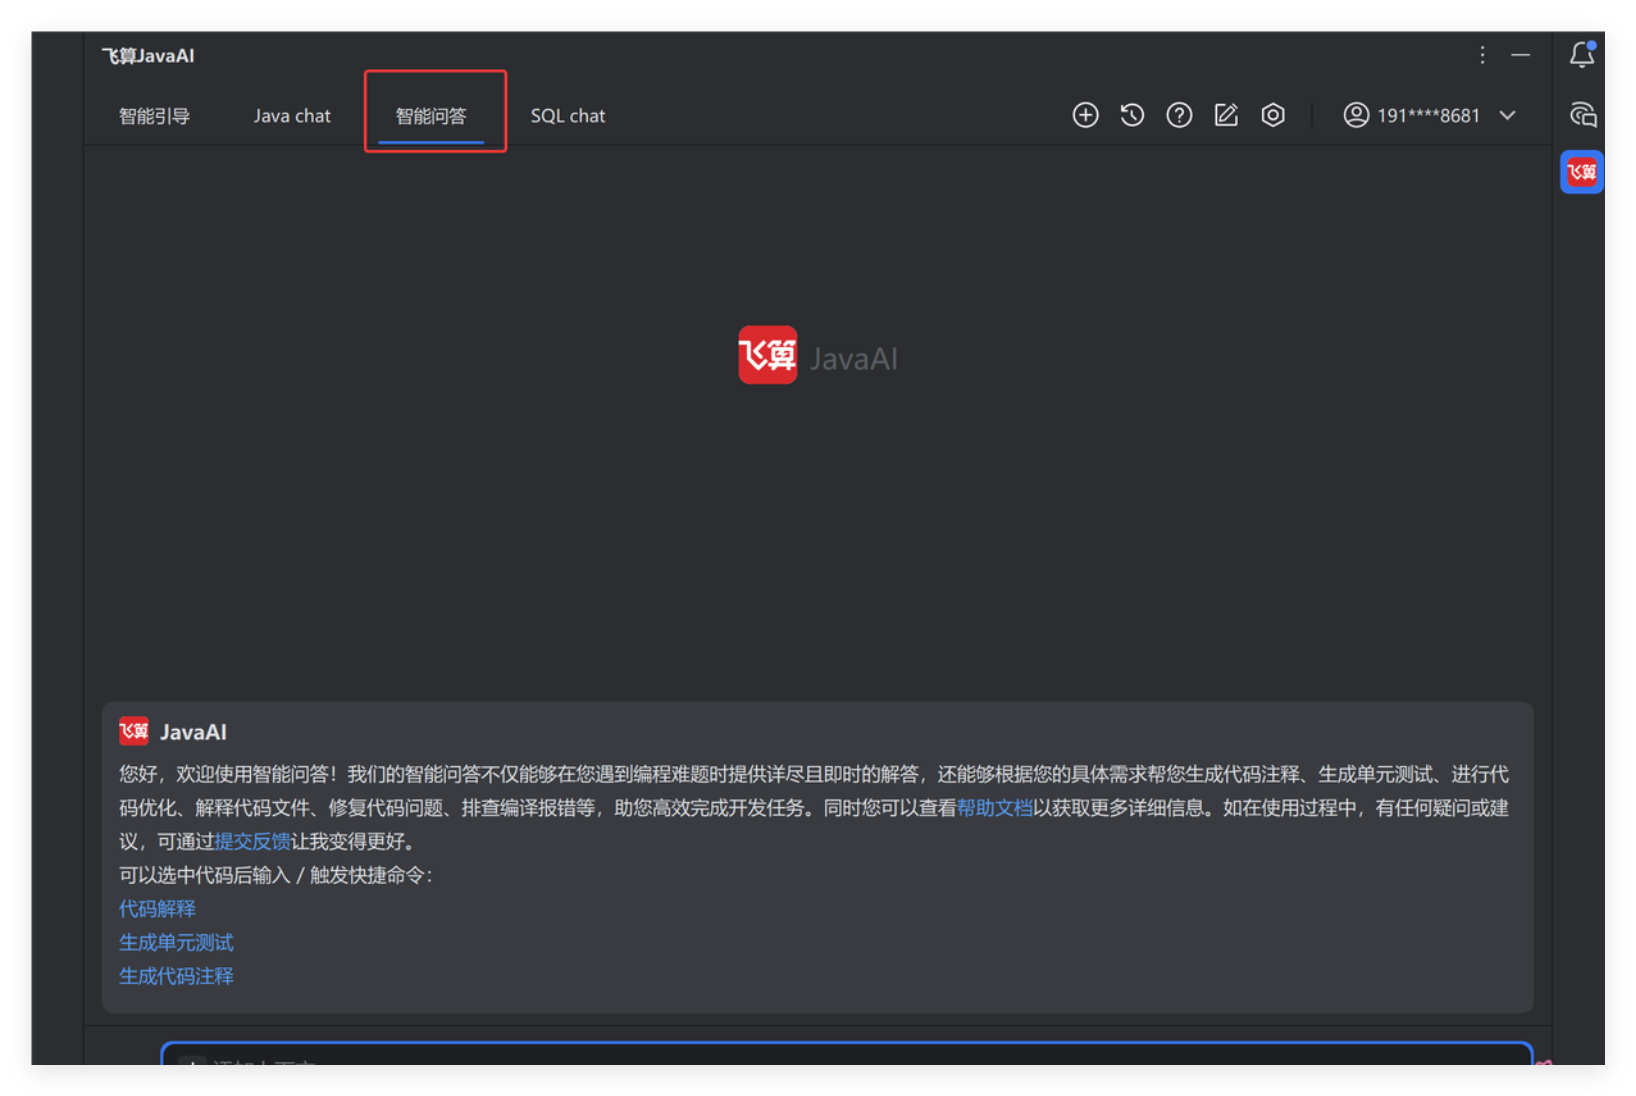Open the SQL chat tab
1636x1096 pixels.
(x=567, y=116)
